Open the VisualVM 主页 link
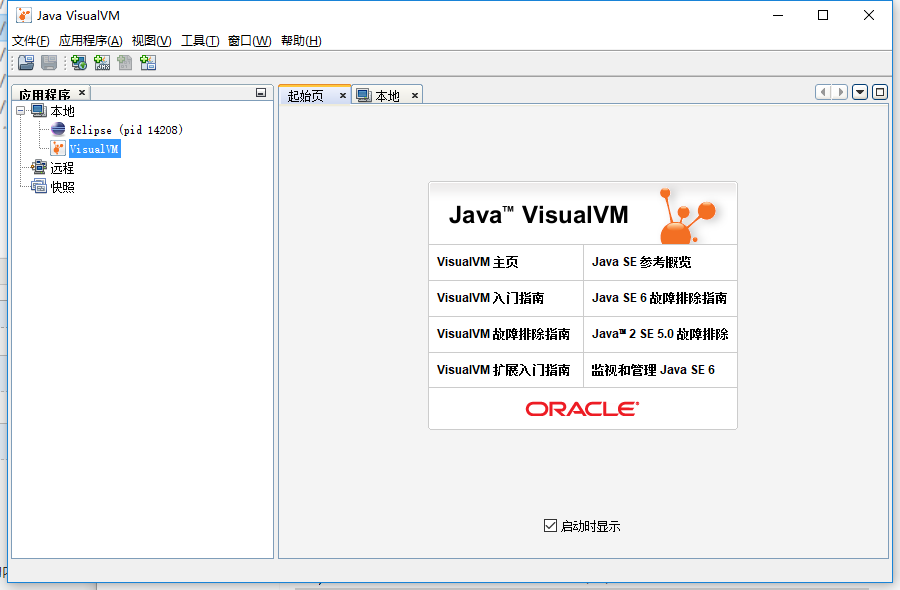The image size is (900, 590). (478, 262)
